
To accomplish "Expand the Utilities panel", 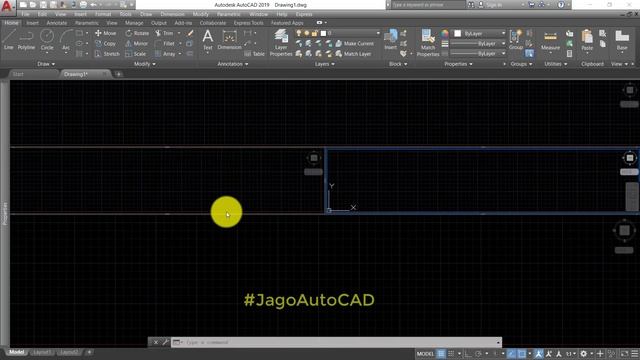I will point(556,64).
